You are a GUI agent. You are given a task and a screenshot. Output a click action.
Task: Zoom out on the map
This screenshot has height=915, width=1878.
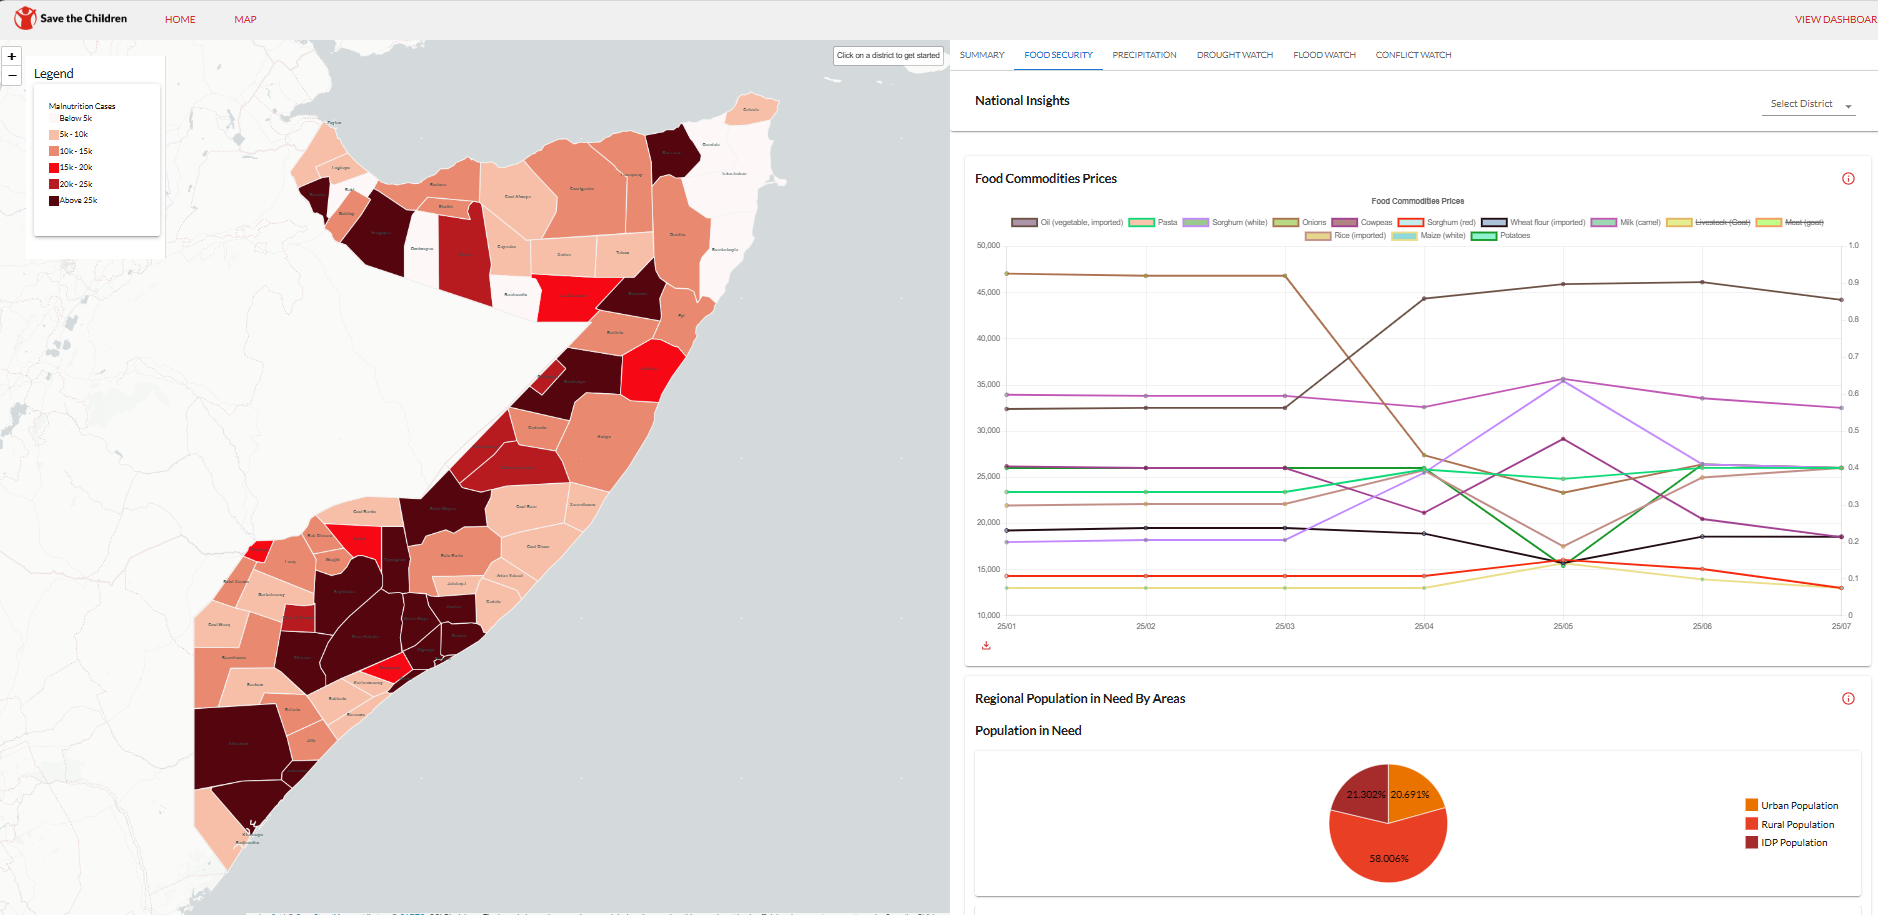pos(12,76)
